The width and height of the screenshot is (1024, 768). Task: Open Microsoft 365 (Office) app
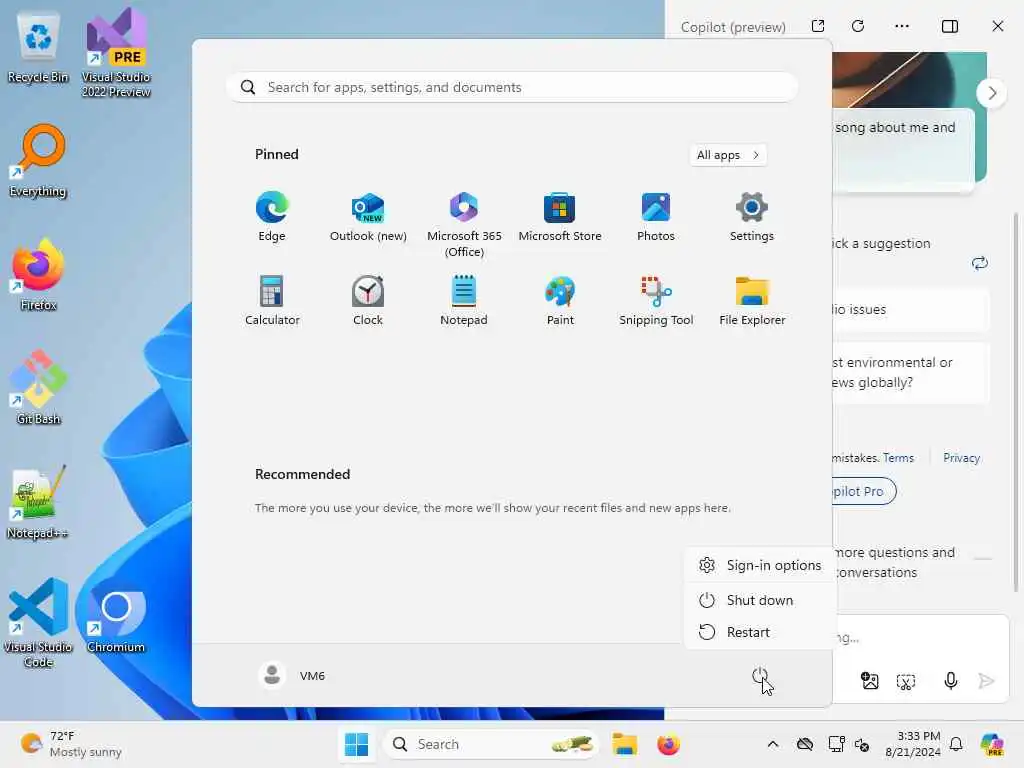464,225
